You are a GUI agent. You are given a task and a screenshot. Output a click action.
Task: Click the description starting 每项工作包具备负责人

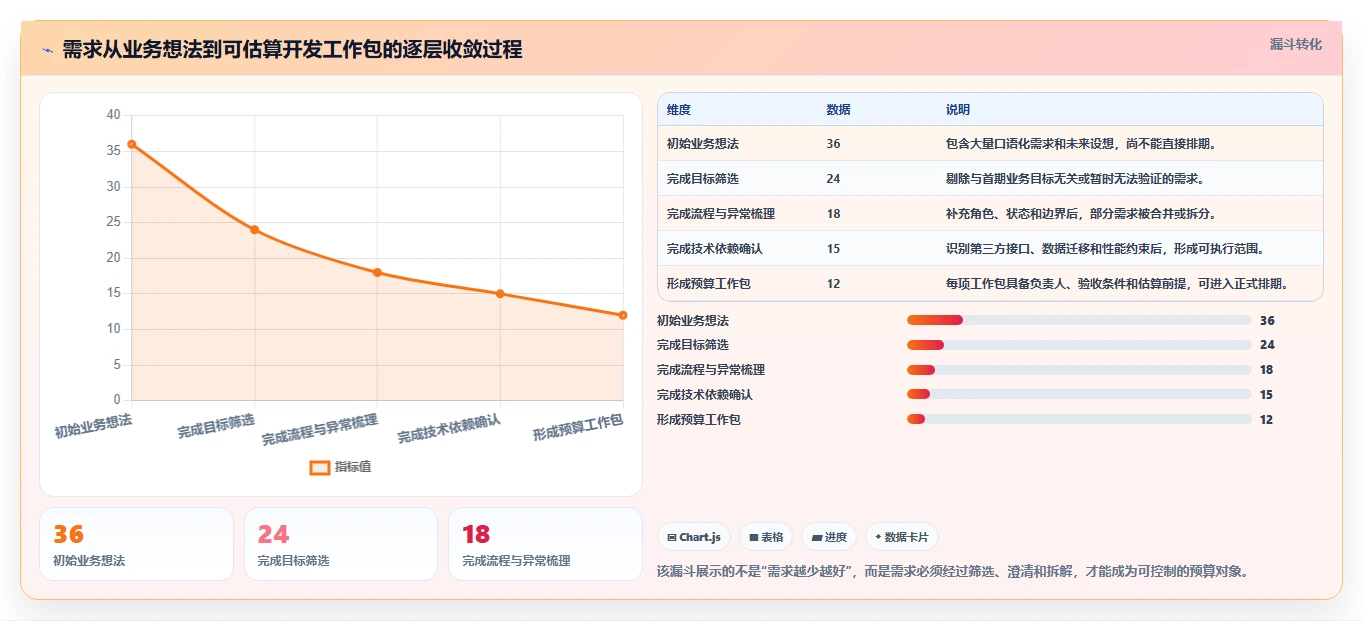pyautogui.click(x=1117, y=284)
